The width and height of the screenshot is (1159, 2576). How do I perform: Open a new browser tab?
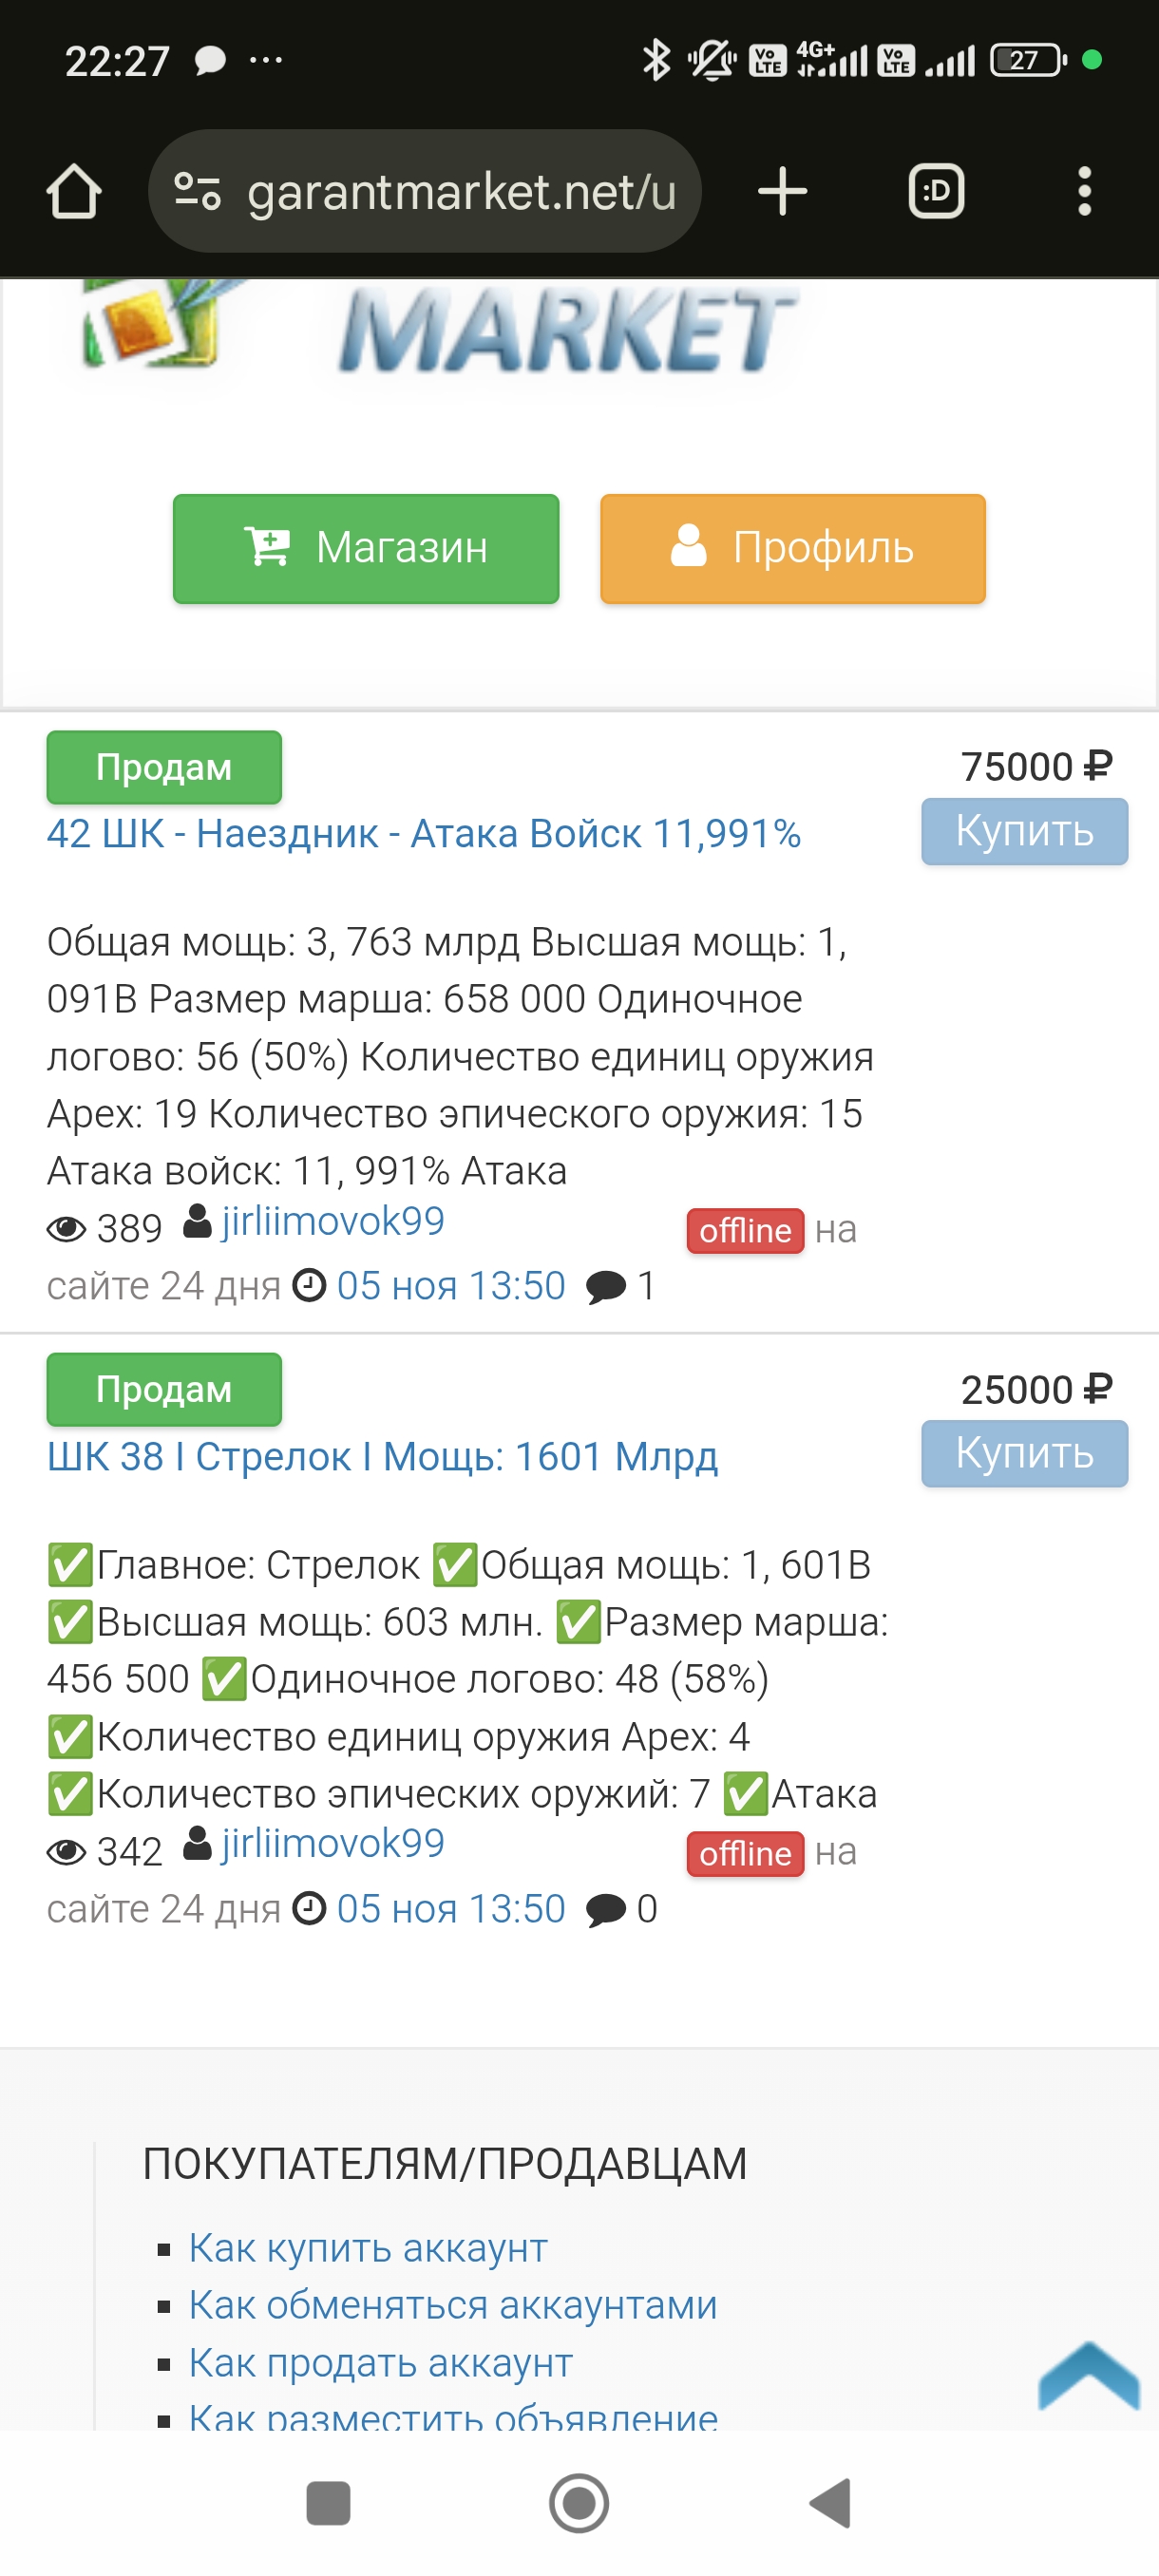pyautogui.click(x=782, y=191)
